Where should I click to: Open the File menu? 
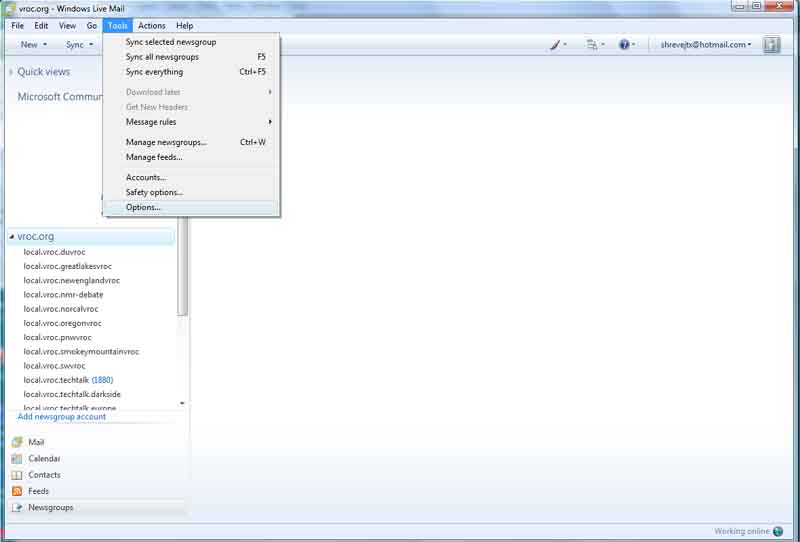[17, 26]
